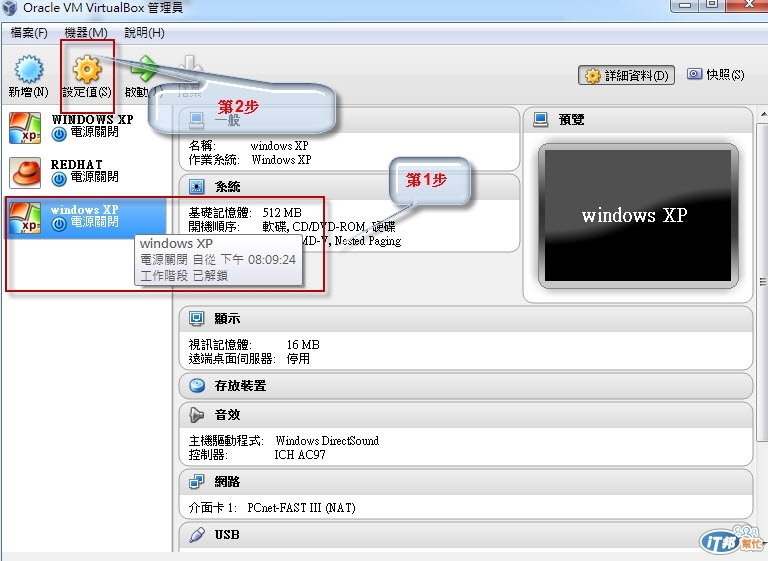Click the 遠端桌面伺服器 停用 value

tap(298, 359)
